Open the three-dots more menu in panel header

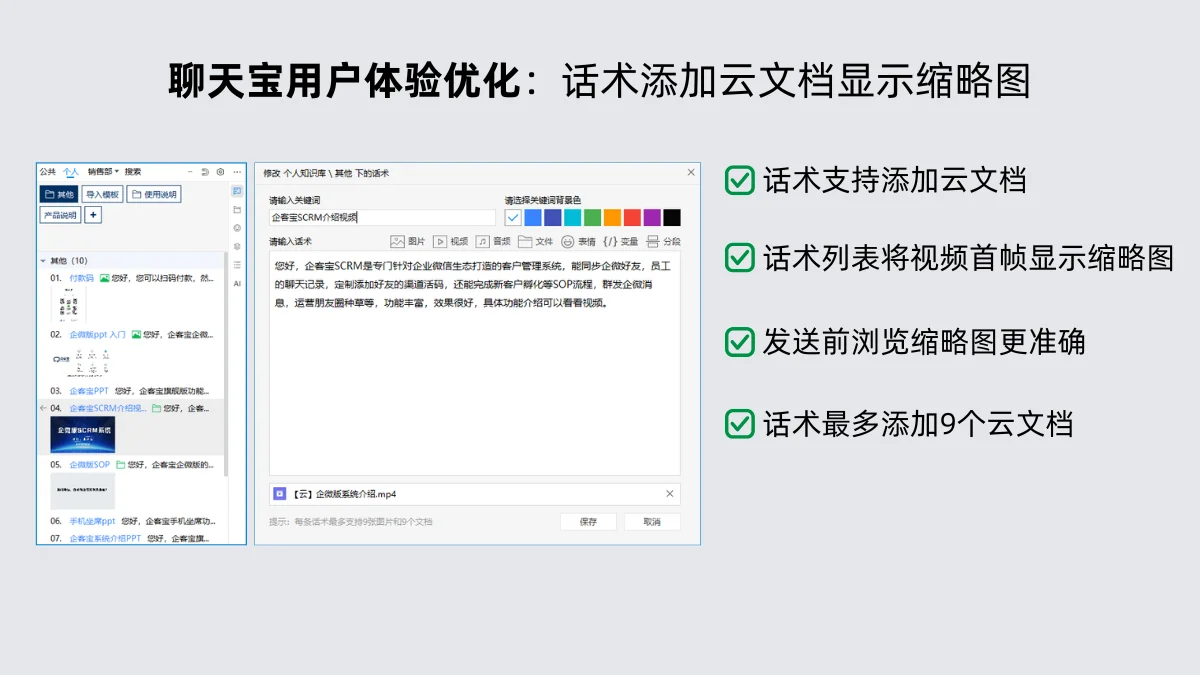pos(237,172)
